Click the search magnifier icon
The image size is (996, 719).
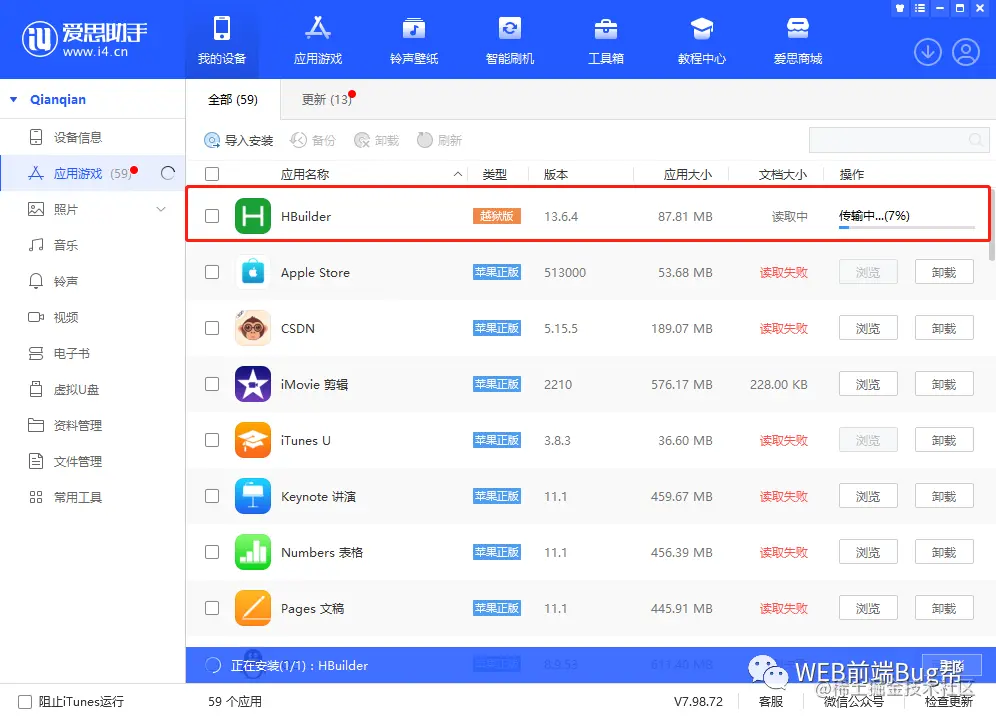[x=976, y=140]
